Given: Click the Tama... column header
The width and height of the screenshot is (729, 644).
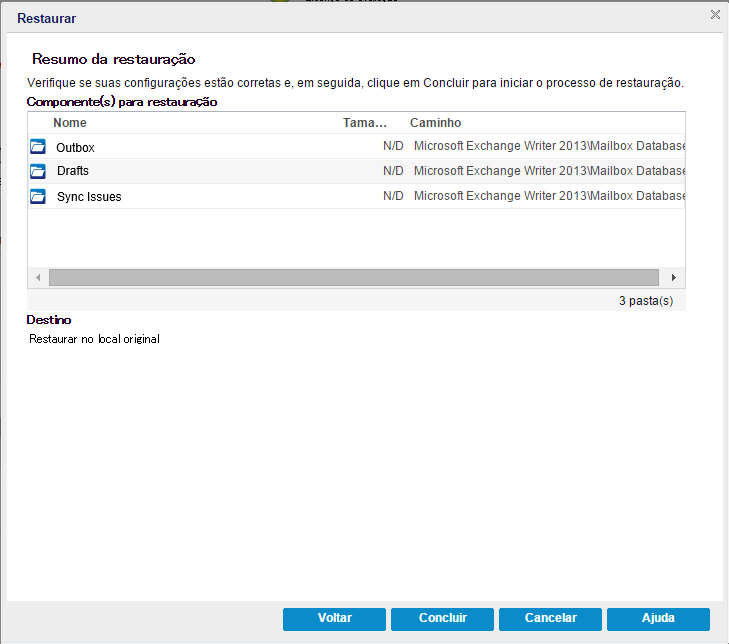Looking at the screenshot, I should [x=364, y=123].
